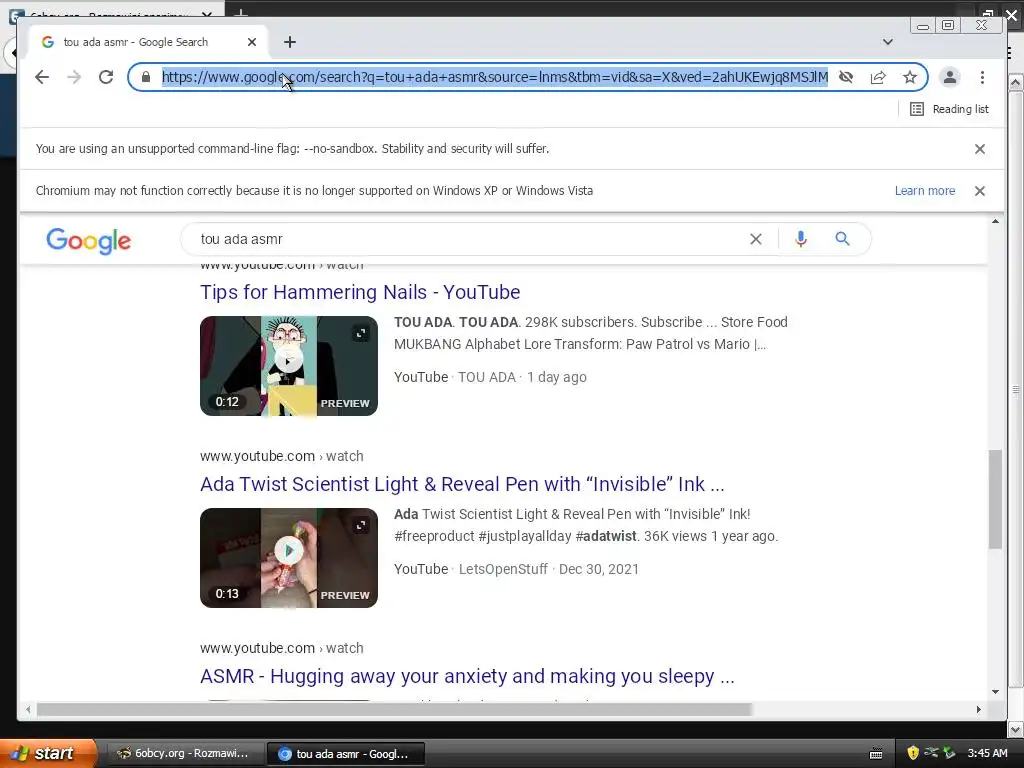Open the Chromium three-dot menu
Screen dimensions: 1024x768
(982, 77)
